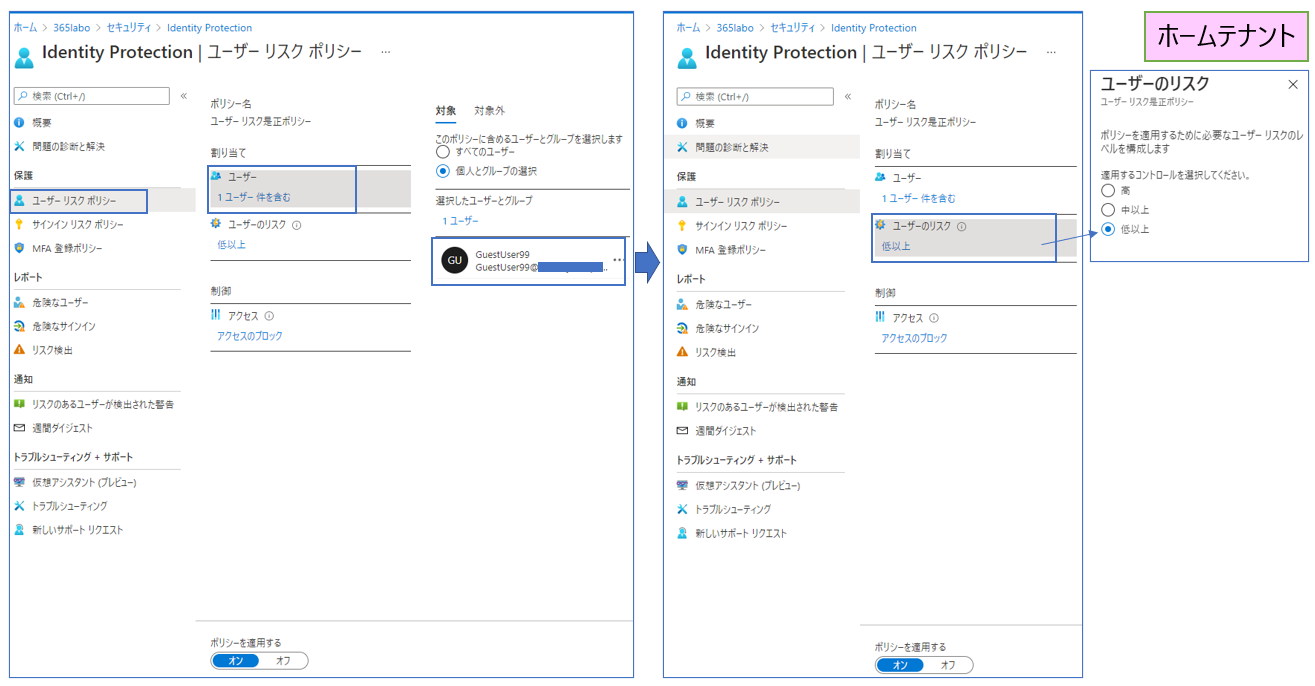Click search box in left window
This screenshot has width=1315, height=686.
92,96
